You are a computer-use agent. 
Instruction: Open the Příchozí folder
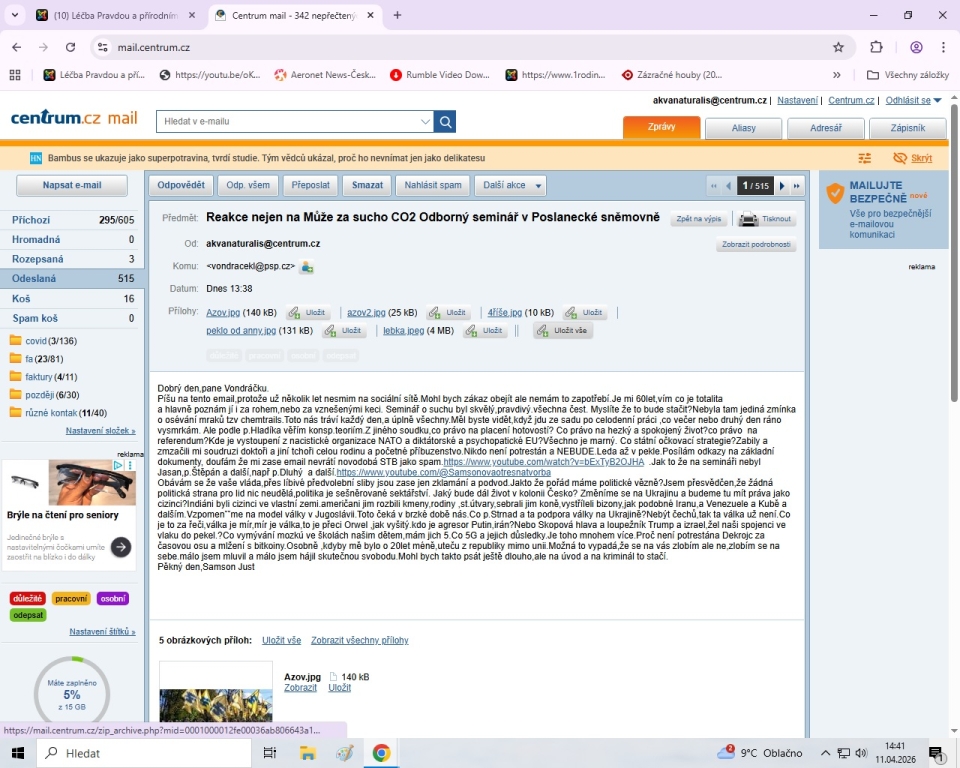pos(31,220)
